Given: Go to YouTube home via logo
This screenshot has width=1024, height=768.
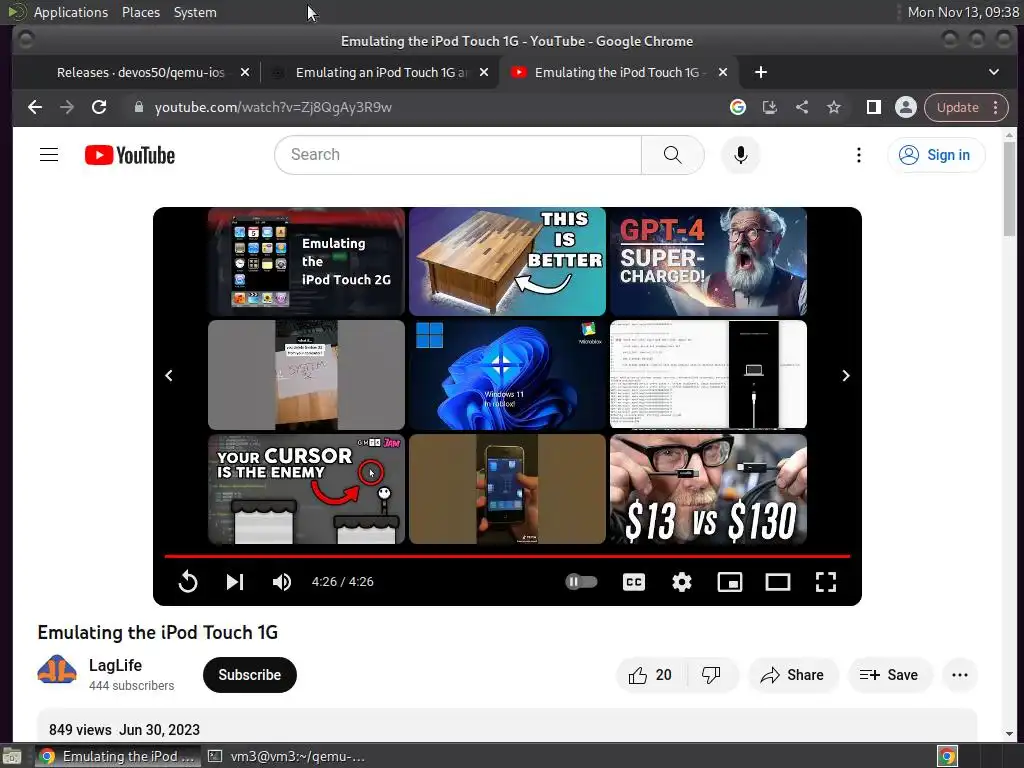Looking at the screenshot, I should click(130, 155).
